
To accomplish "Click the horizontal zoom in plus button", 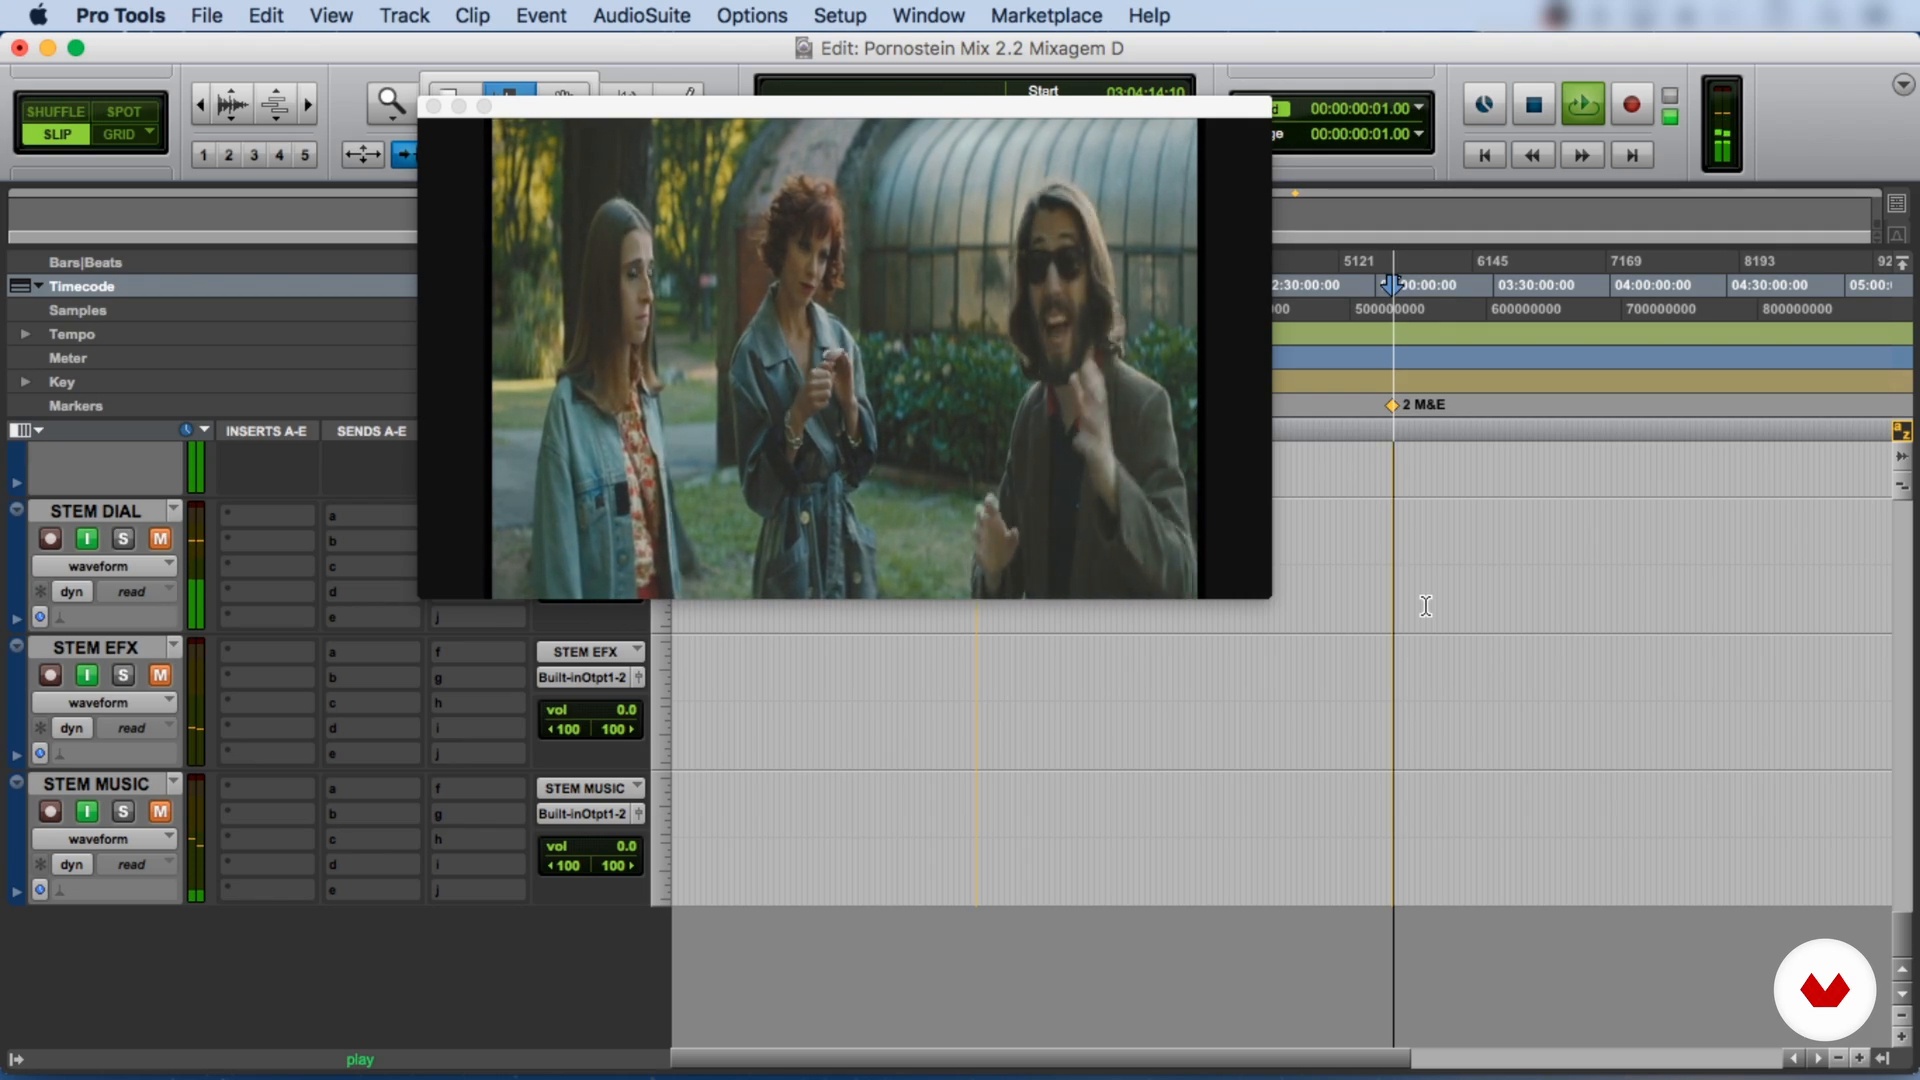I will tap(1859, 1058).
